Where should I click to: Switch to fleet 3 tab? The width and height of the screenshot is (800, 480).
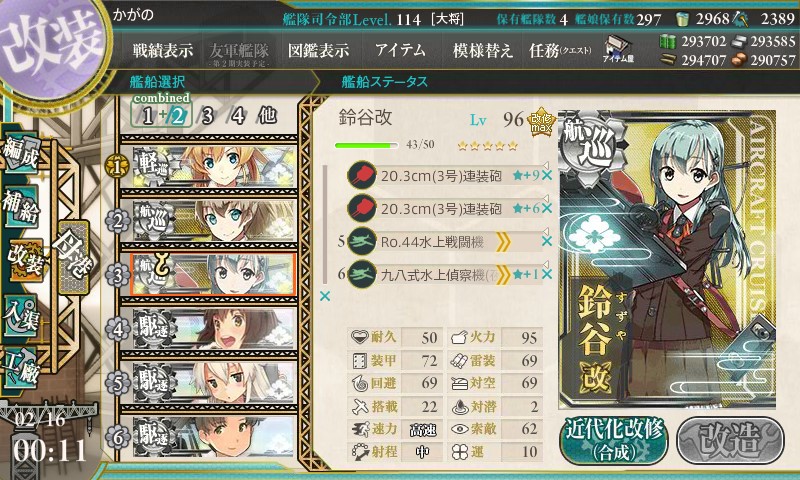click(207, 116)
